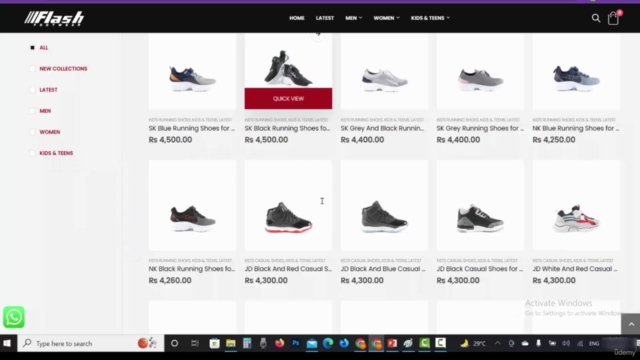Click SK Grey Running Shoes image
The image size is (640, 360).
point(480,71)
